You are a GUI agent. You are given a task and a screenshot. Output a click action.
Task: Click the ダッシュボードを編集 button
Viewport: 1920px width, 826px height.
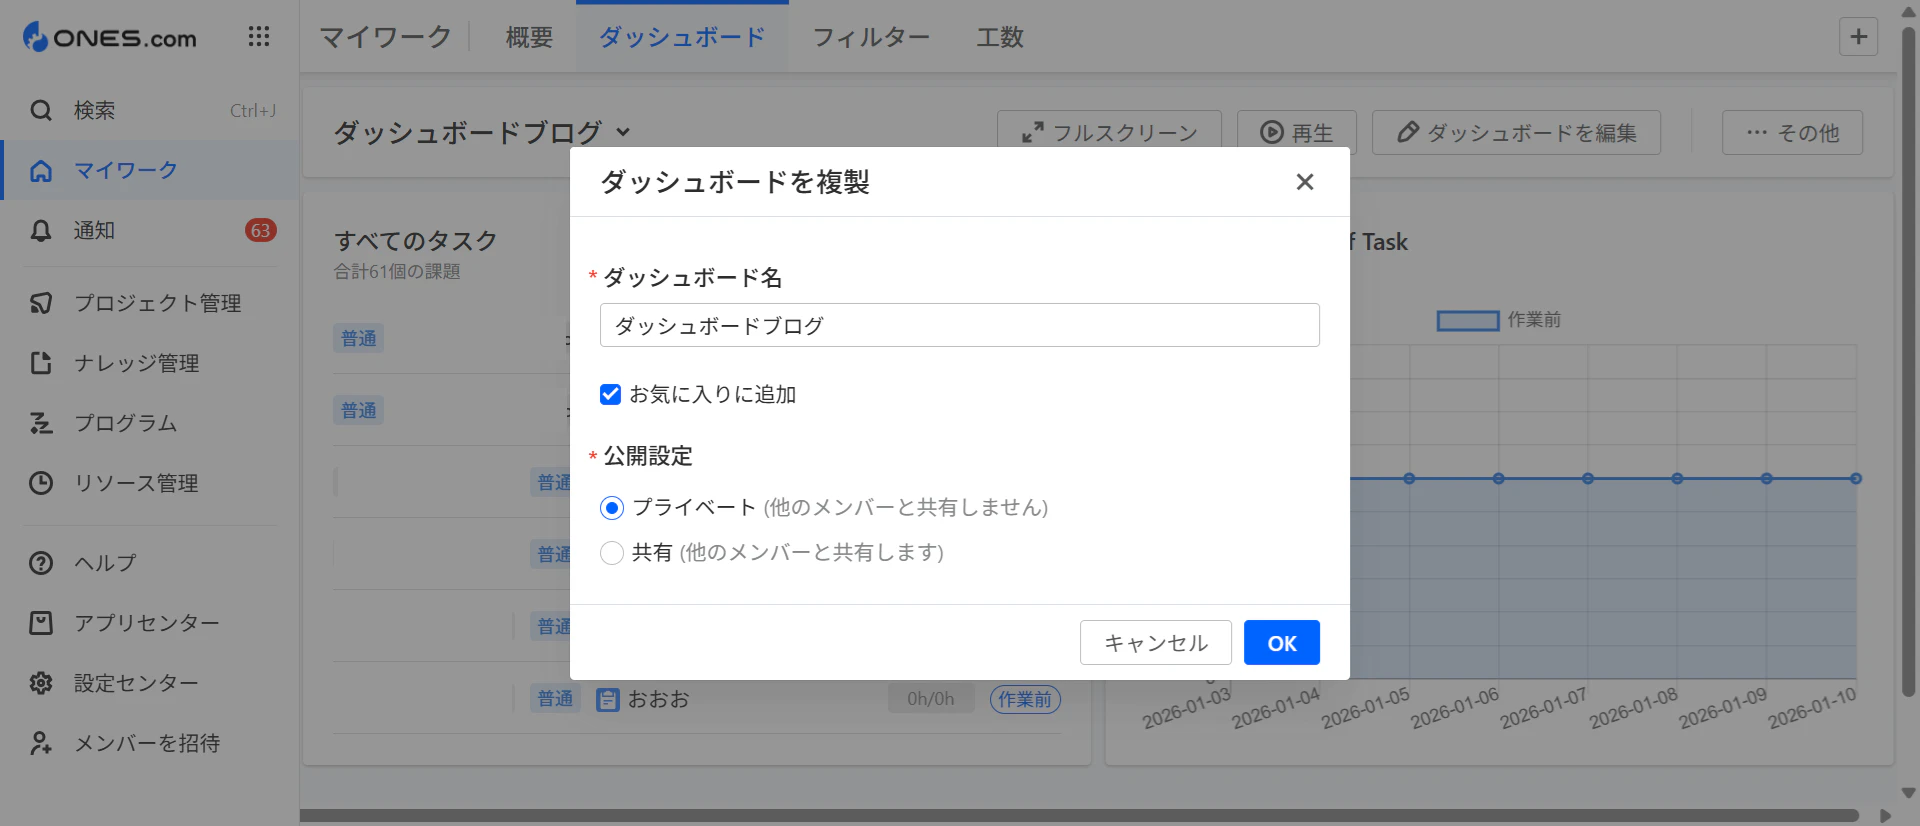1516,133
